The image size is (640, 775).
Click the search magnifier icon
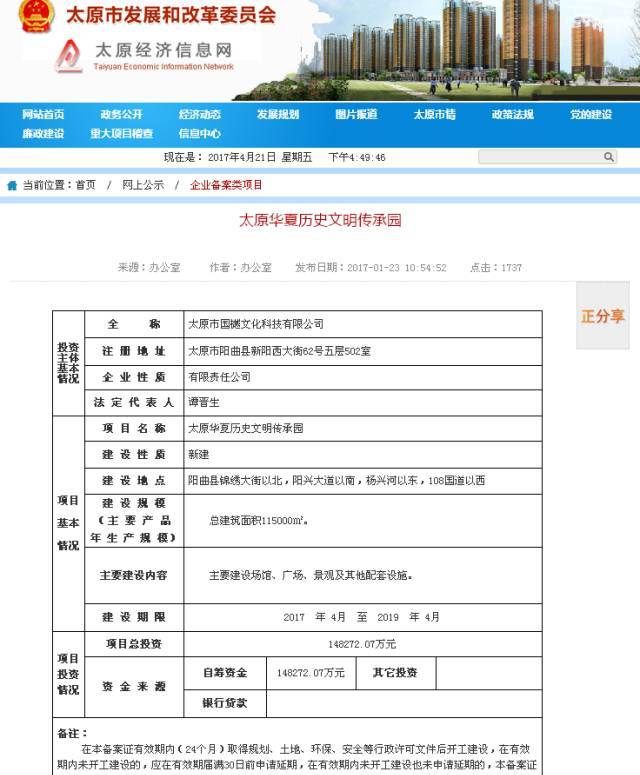[x=608, y=157]
